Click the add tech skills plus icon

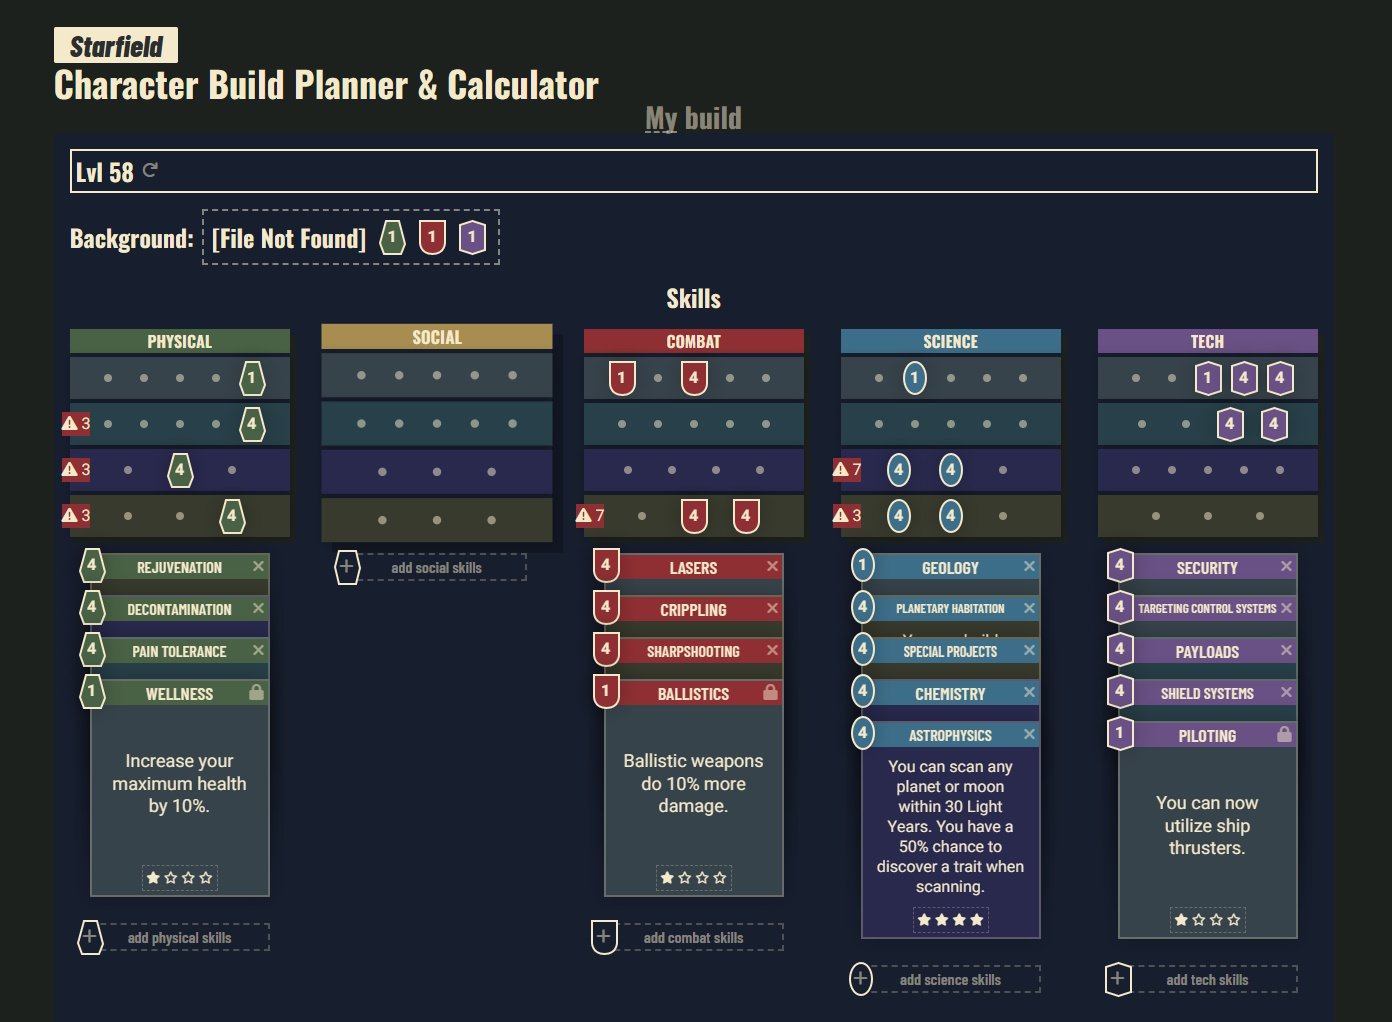coord(1118,979)
